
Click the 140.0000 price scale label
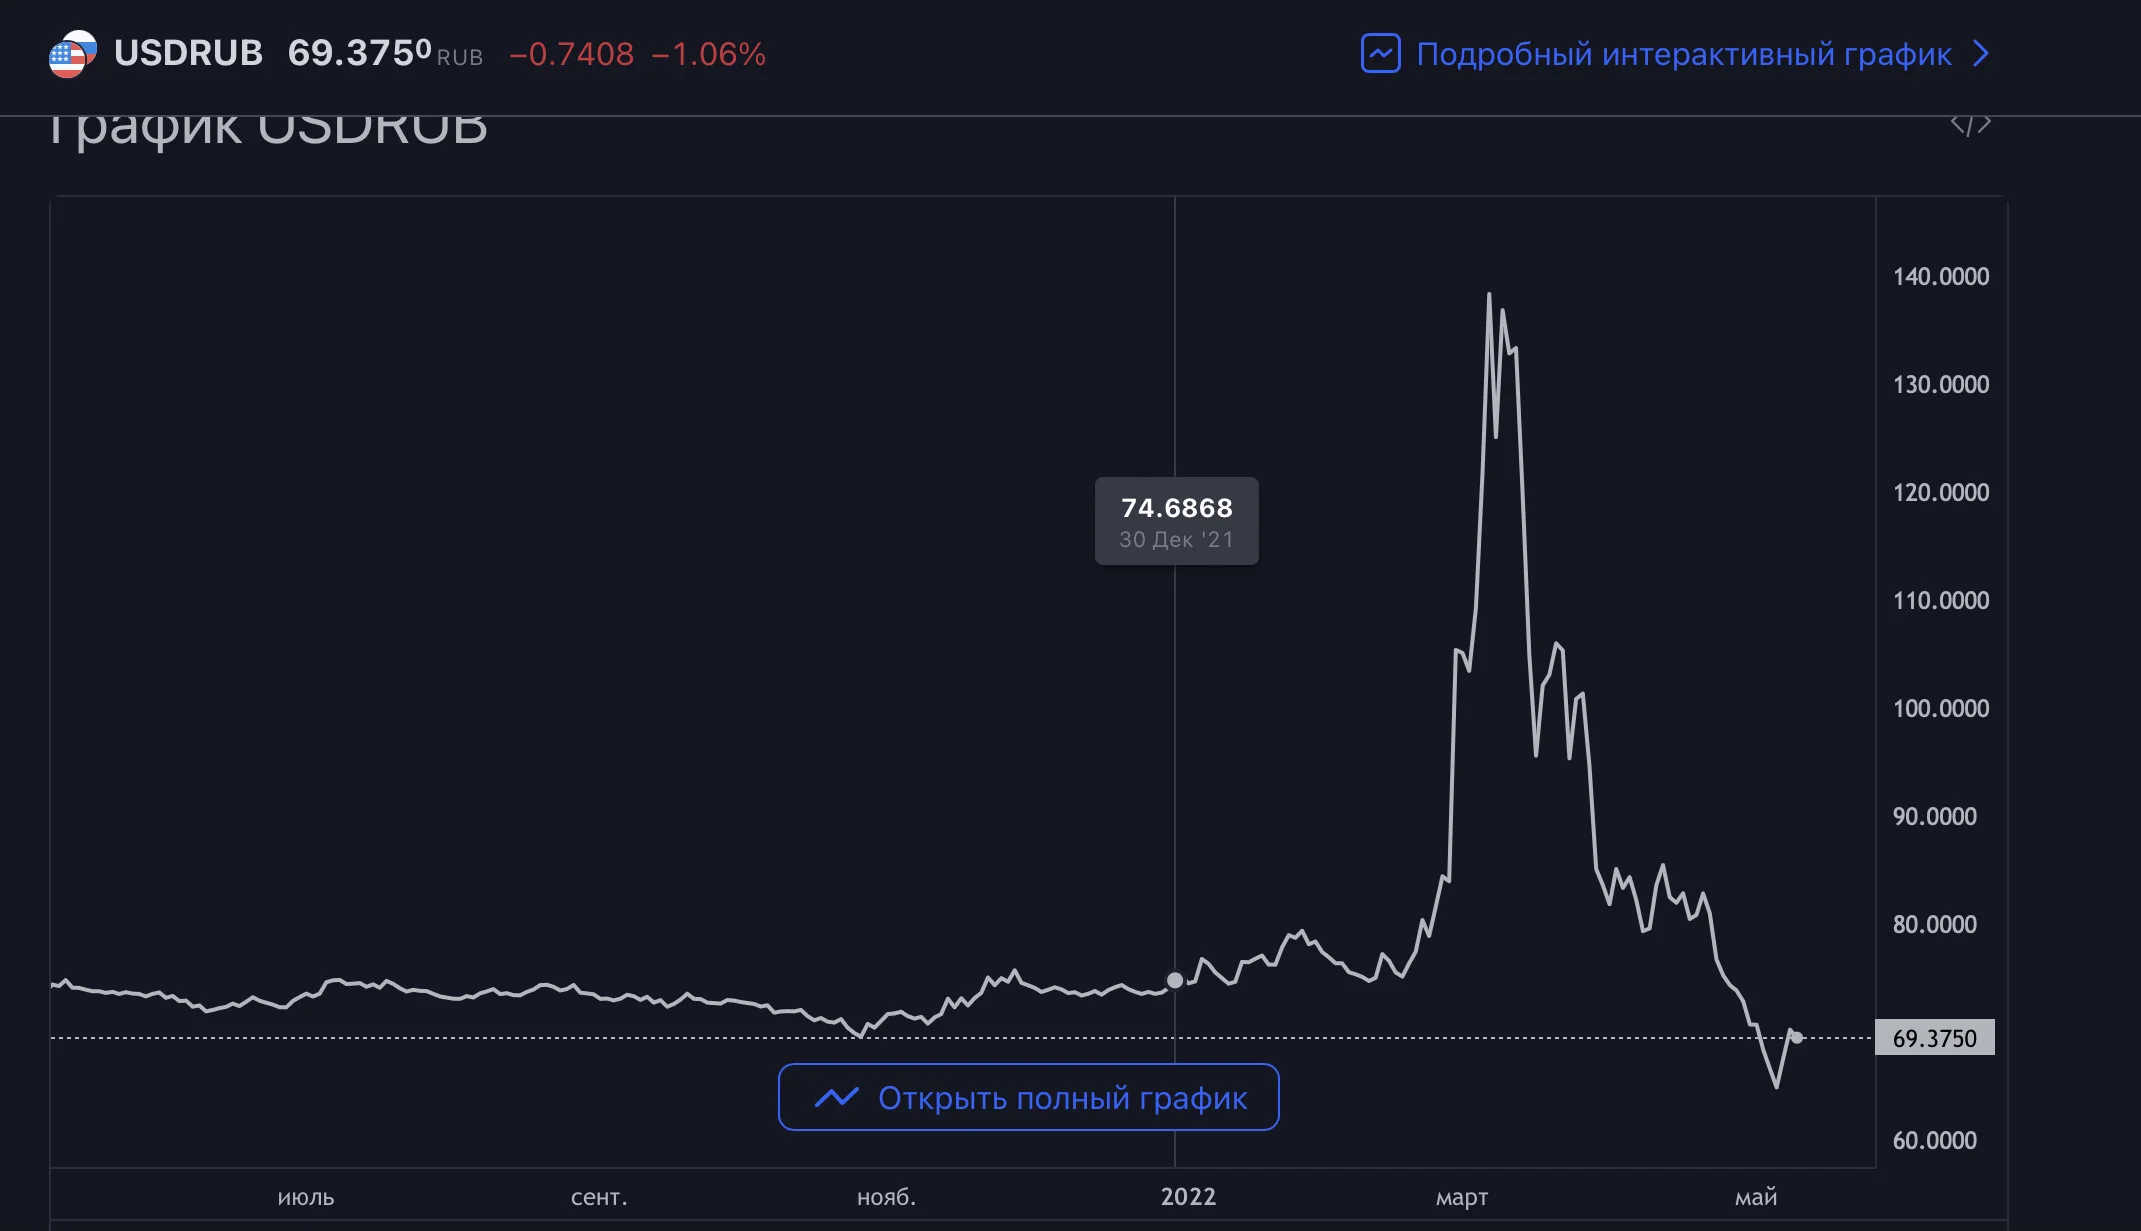tap(1941, 276)
